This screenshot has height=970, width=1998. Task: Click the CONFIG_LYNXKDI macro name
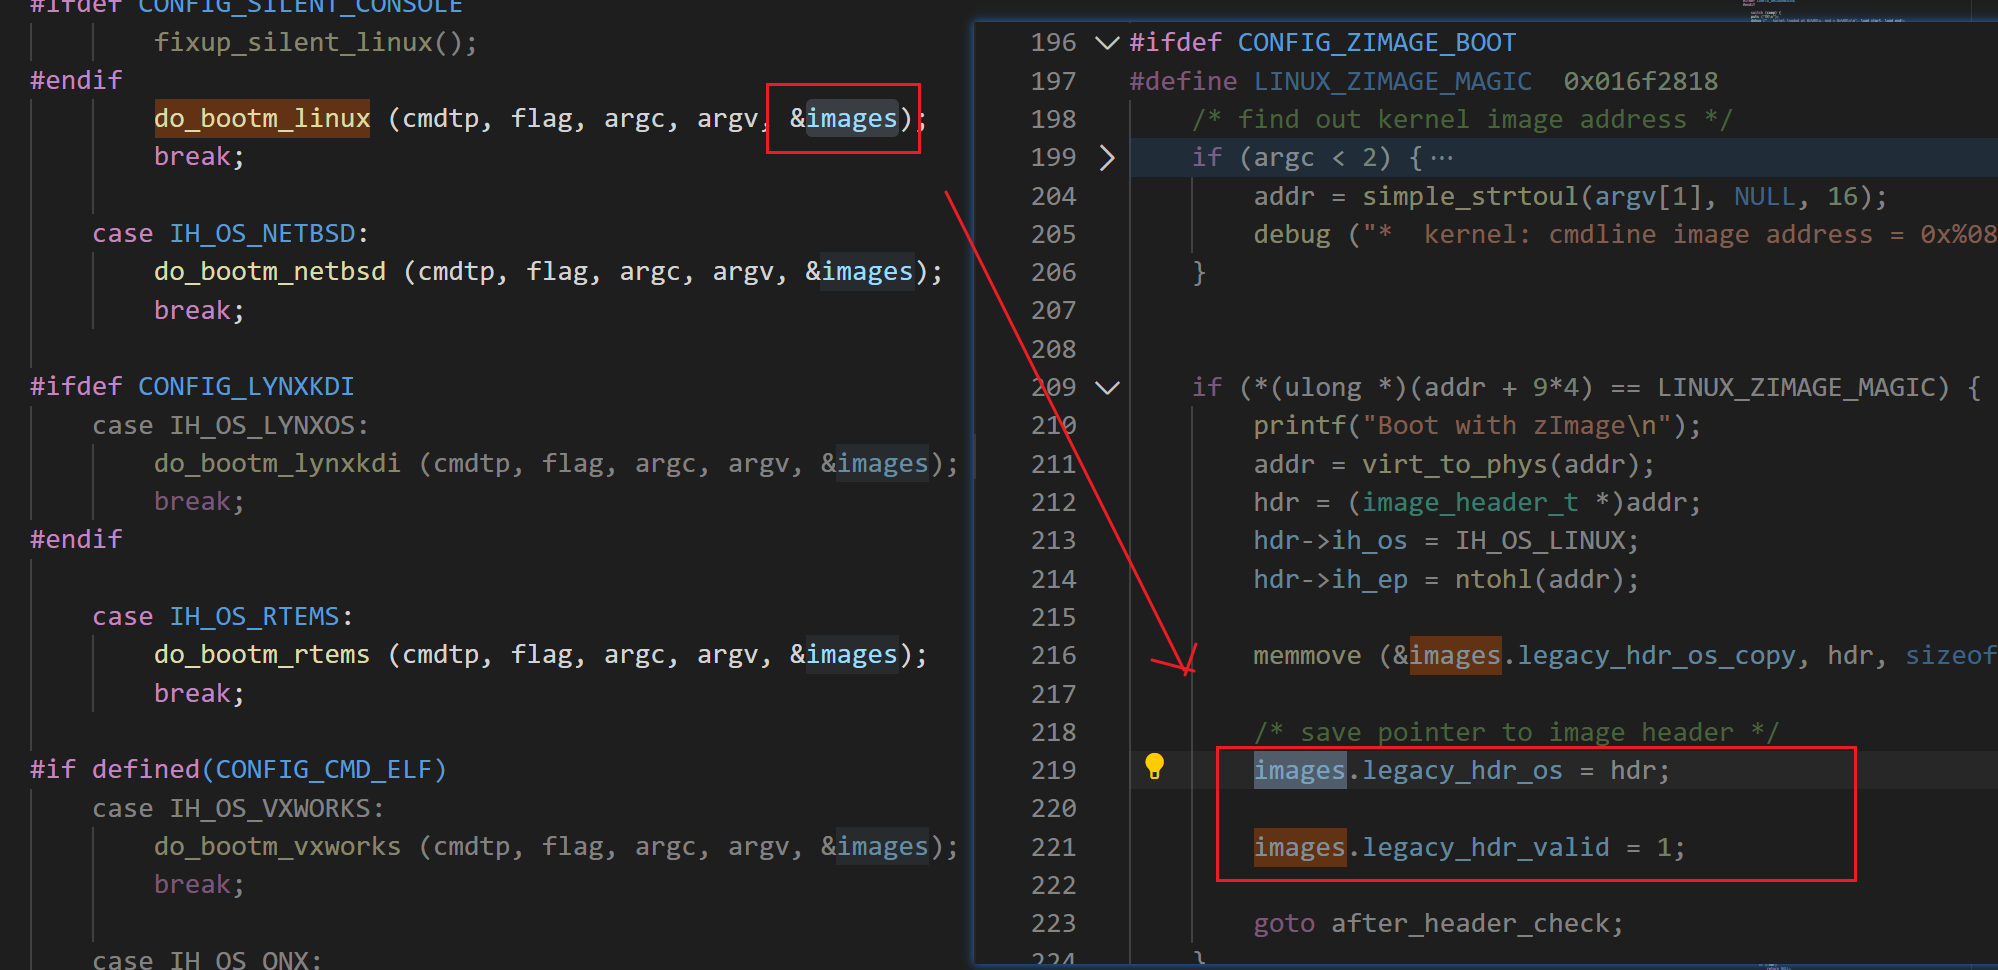(x=246, y=386)
